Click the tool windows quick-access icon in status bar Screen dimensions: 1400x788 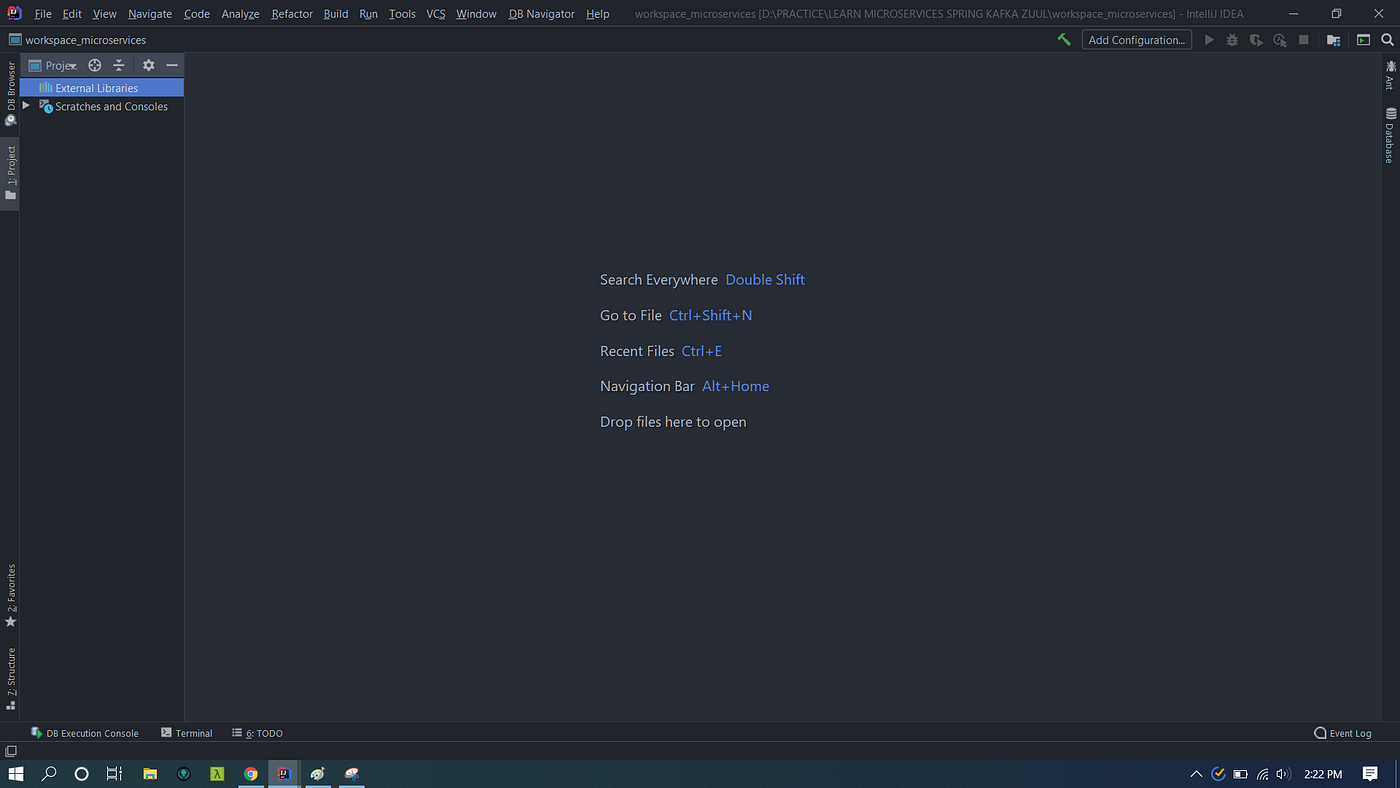click(11, 751)
